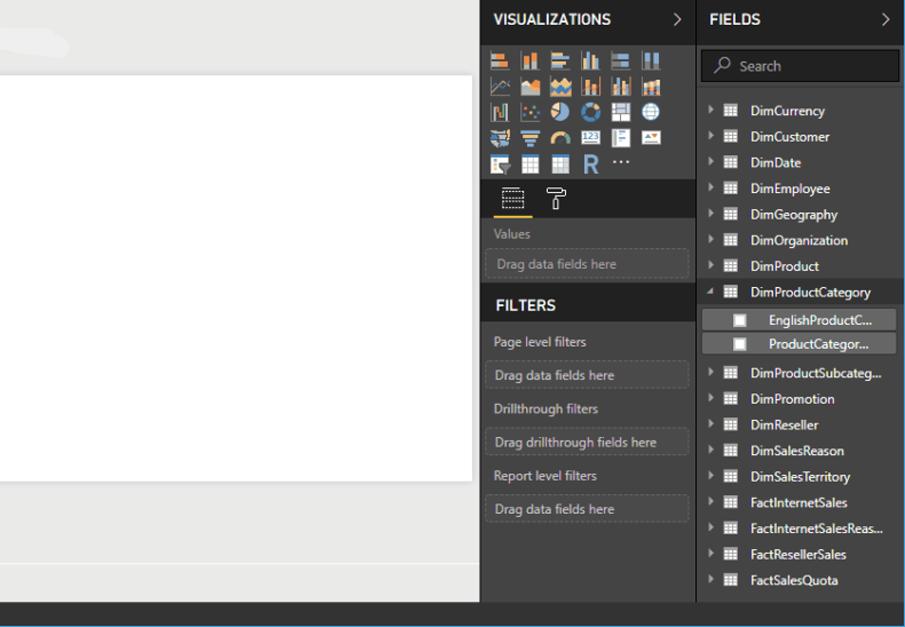Screen dimensions: 905x627
Task: Insert a Card (123) visual
Action: tap(590, 138)
